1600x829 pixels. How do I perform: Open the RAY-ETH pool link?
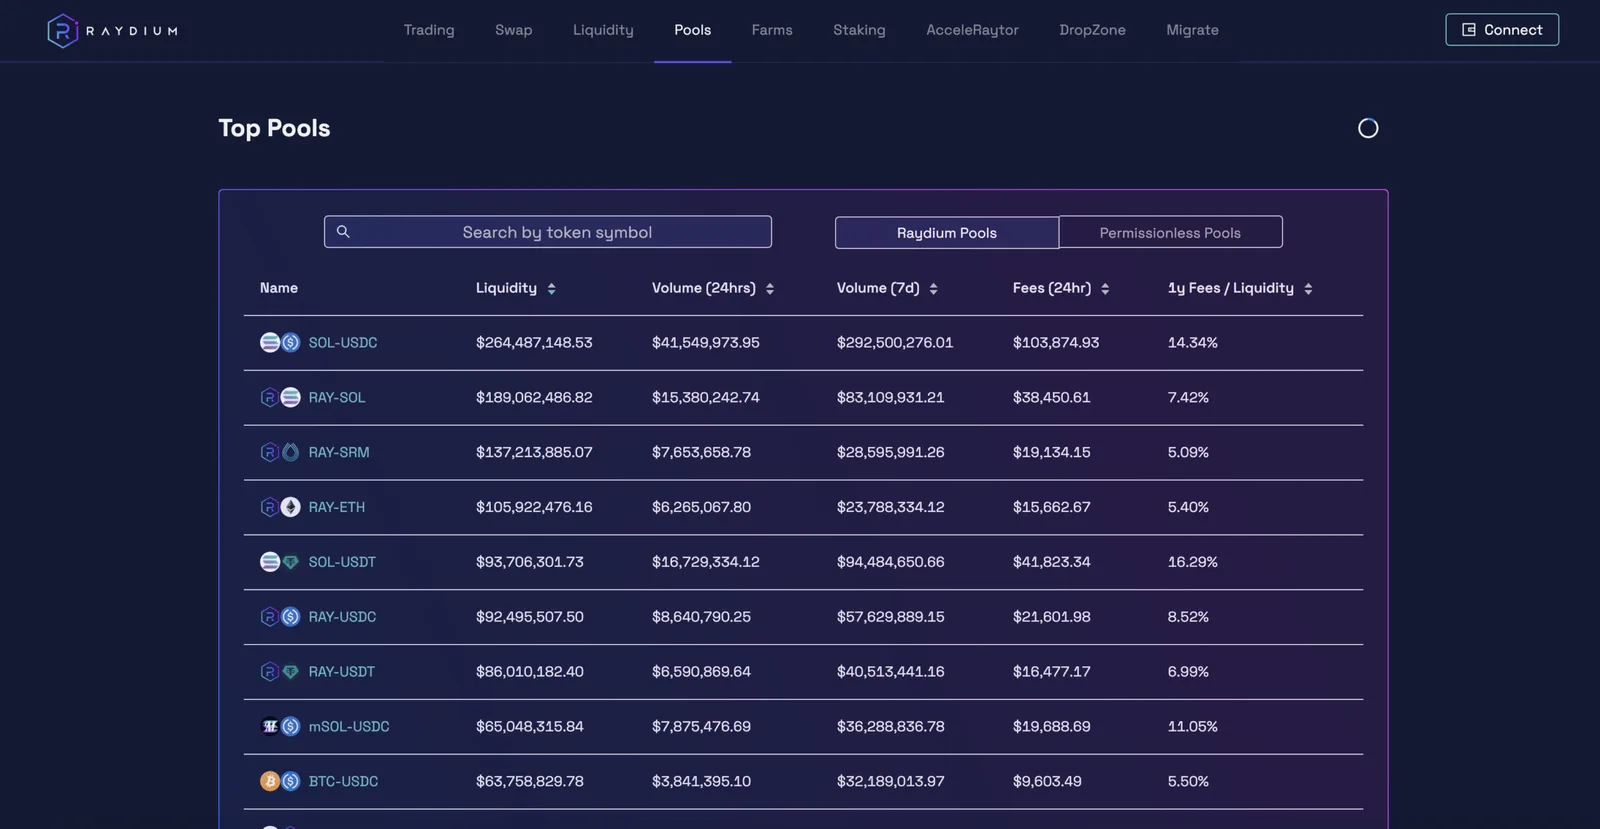(337, 508)
